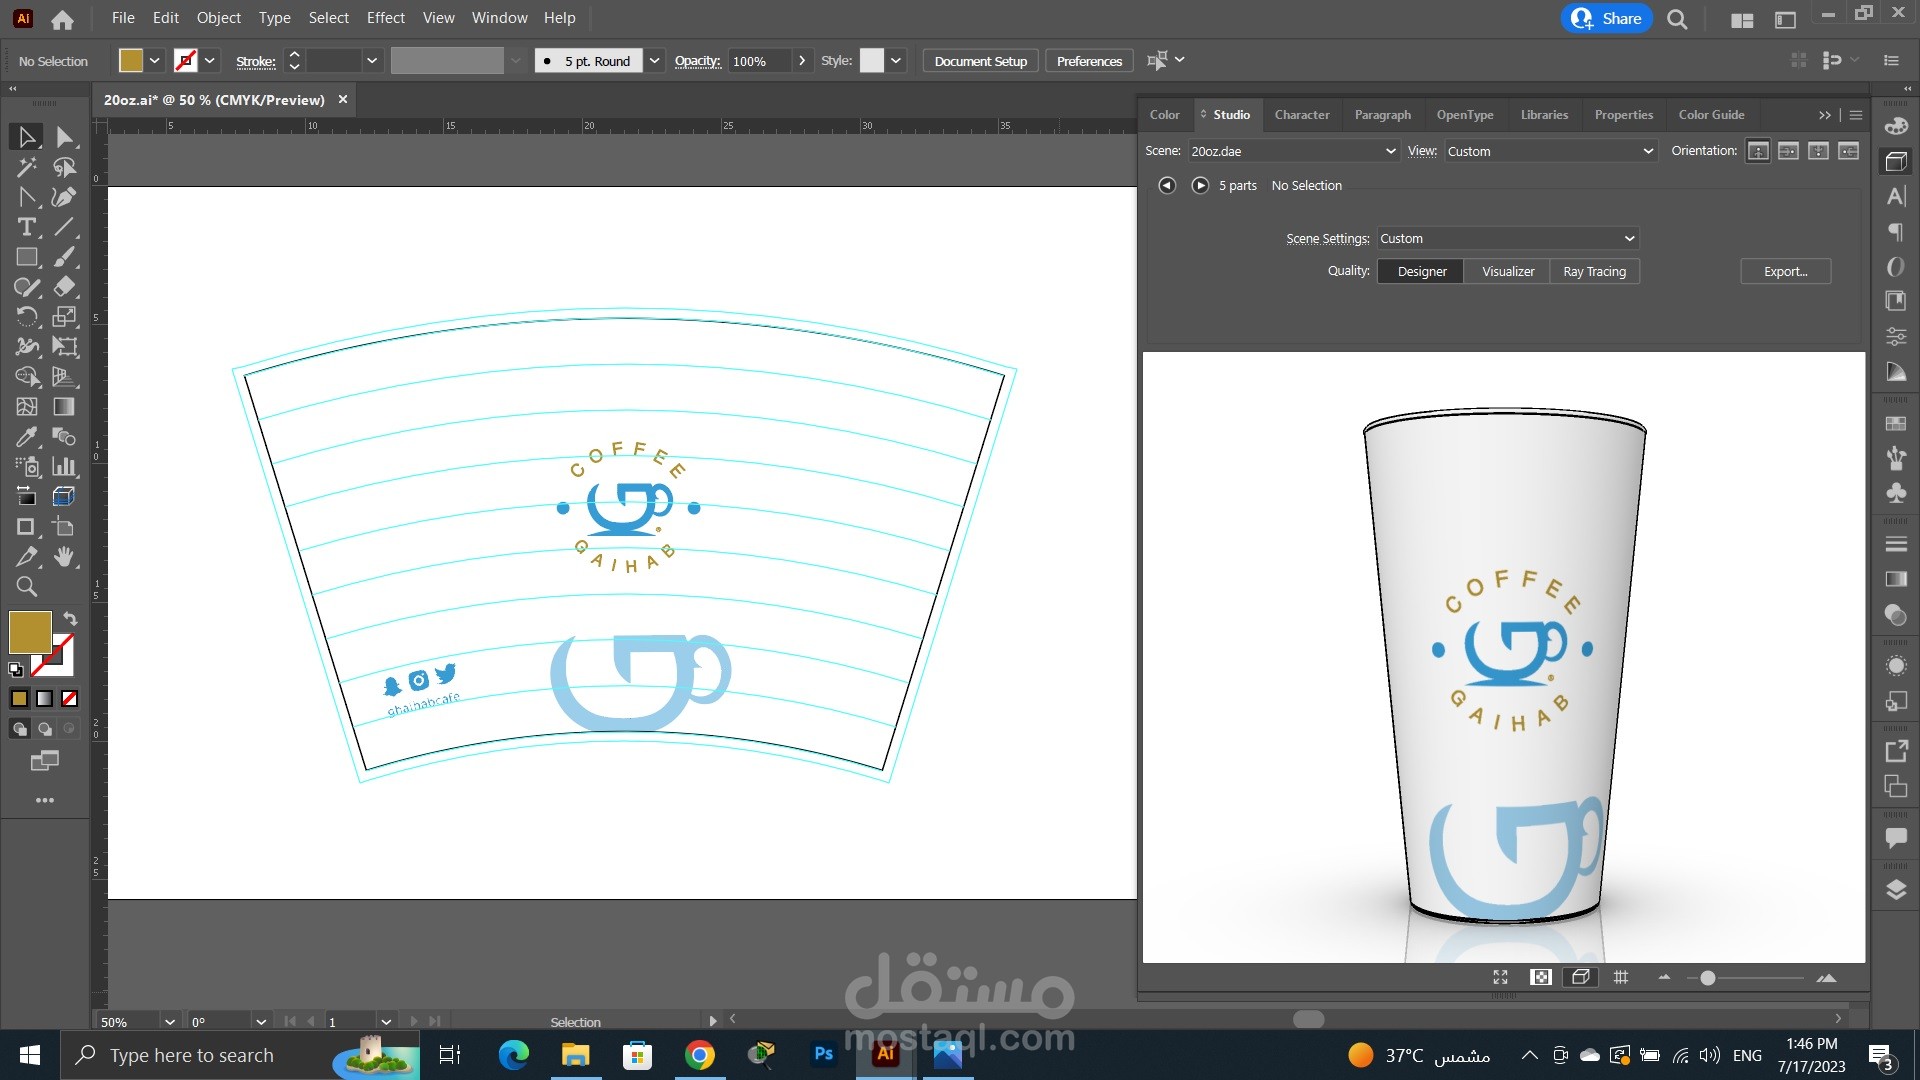
Task: Expand the Scene Settings Custom dropdown
Action: pyautogui.click(x=1507, y=238)
